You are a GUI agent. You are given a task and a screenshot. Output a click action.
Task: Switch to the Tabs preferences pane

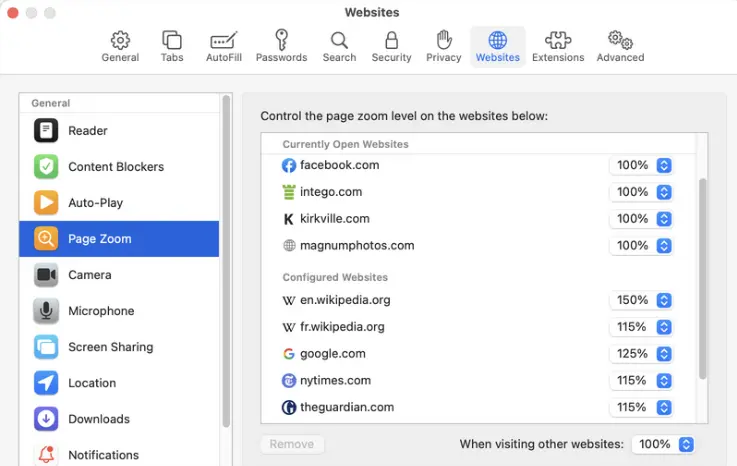(171, 46)
